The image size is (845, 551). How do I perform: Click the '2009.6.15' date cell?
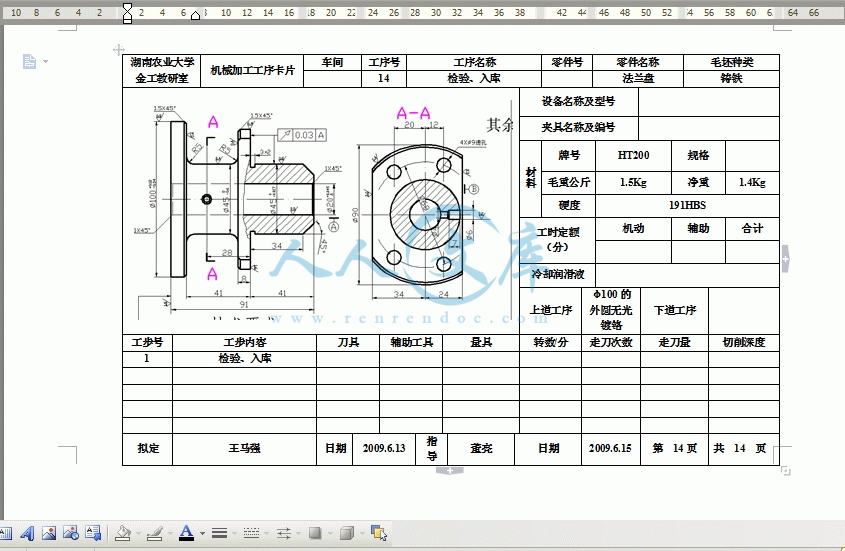pyautogui.click(x=610, y=449)
